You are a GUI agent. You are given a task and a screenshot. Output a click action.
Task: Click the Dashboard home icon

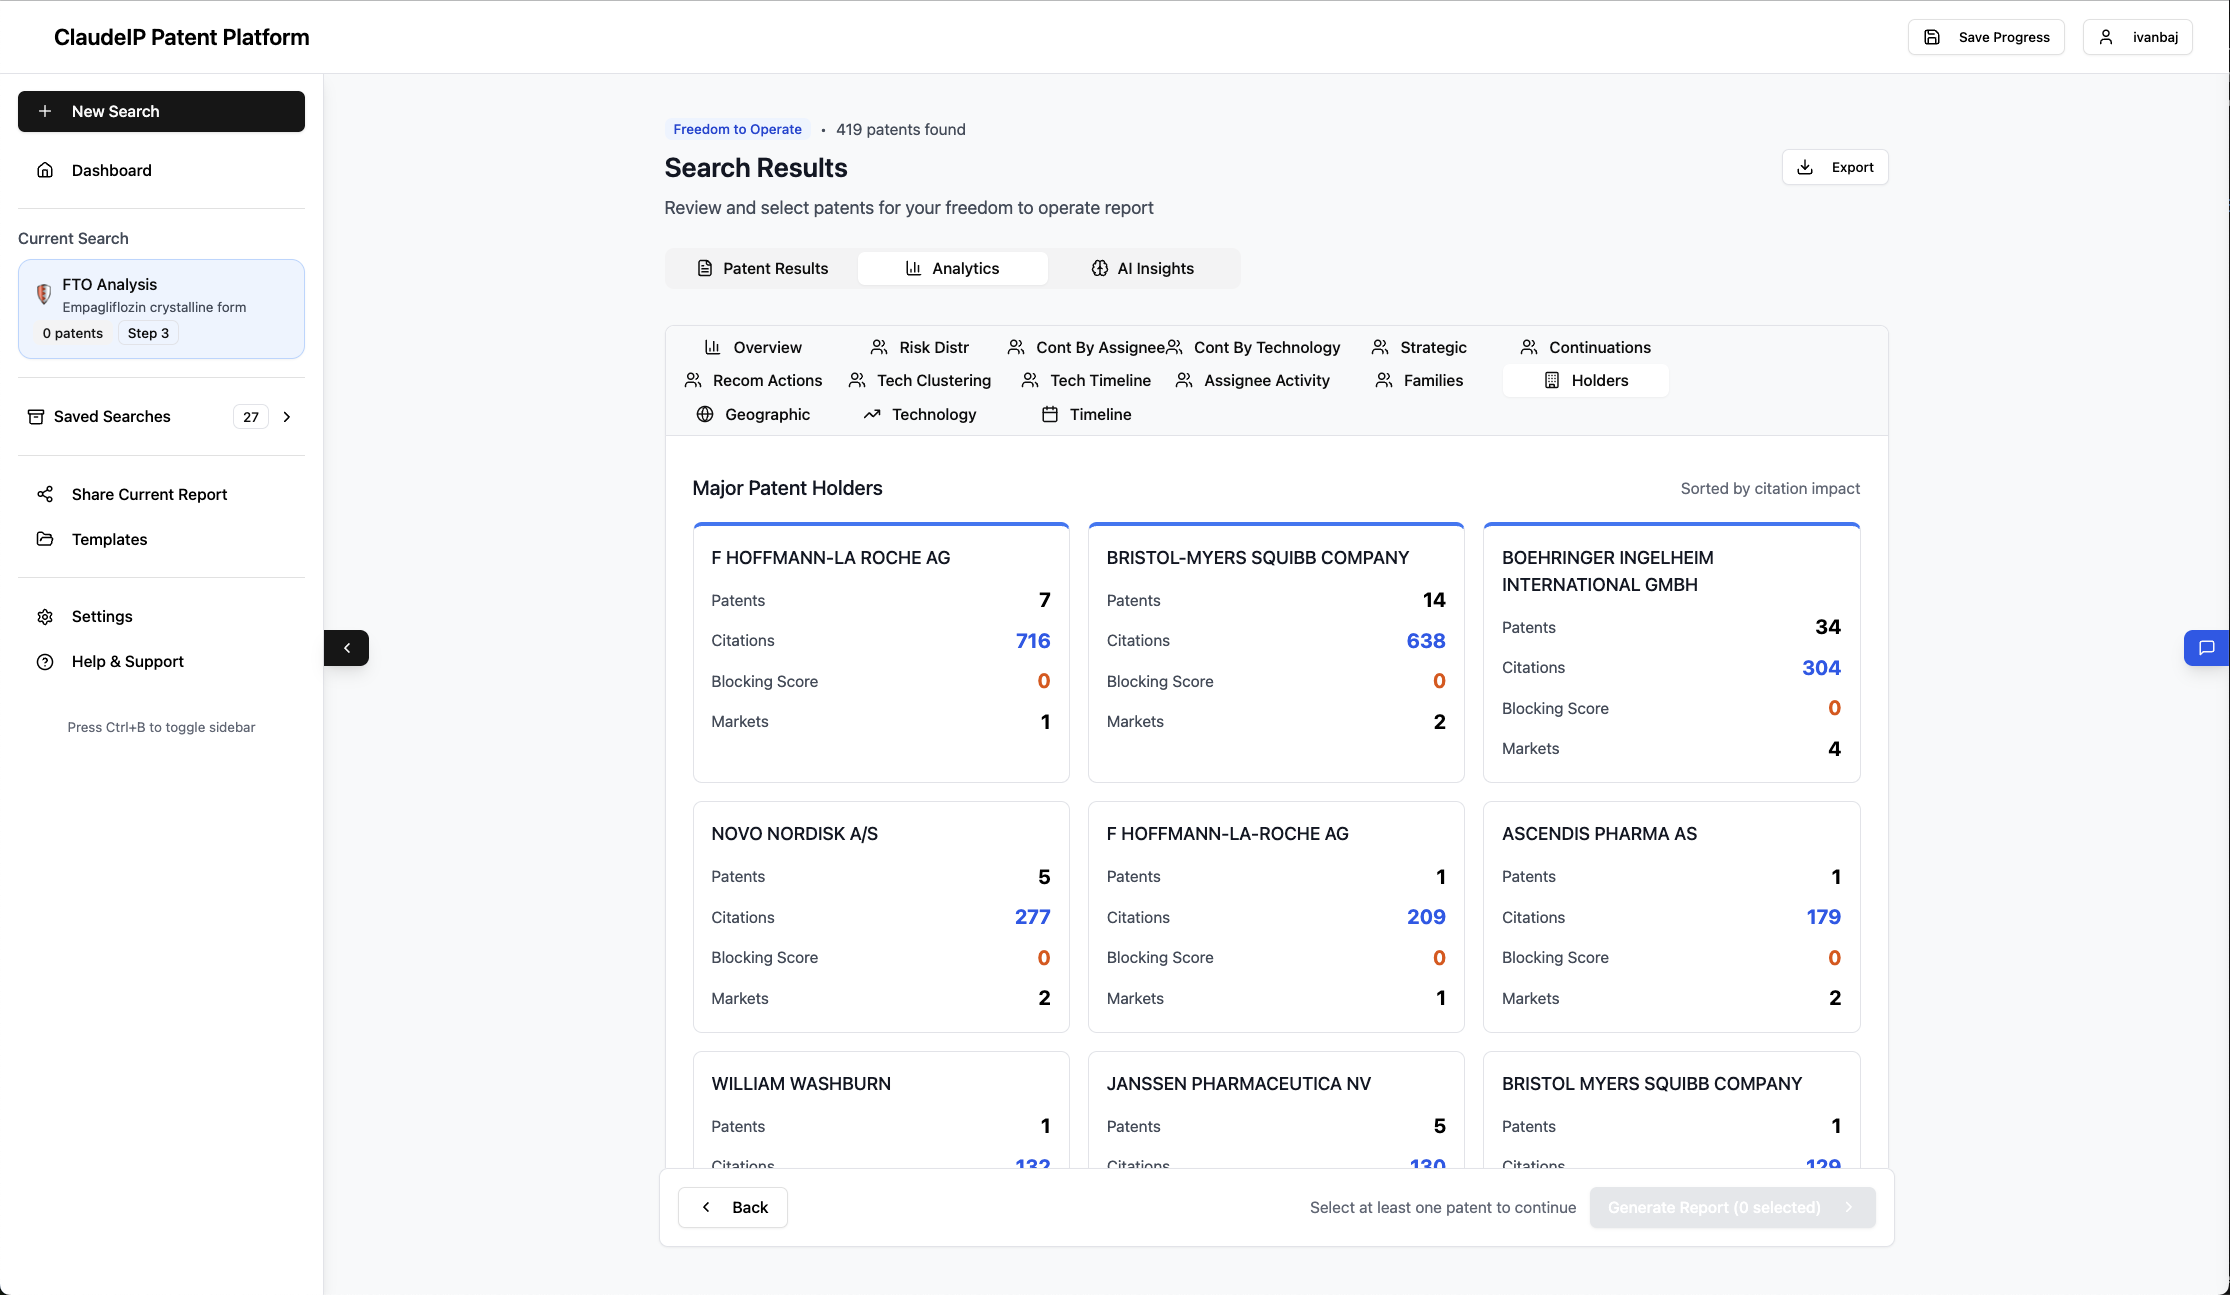[45, 170]
